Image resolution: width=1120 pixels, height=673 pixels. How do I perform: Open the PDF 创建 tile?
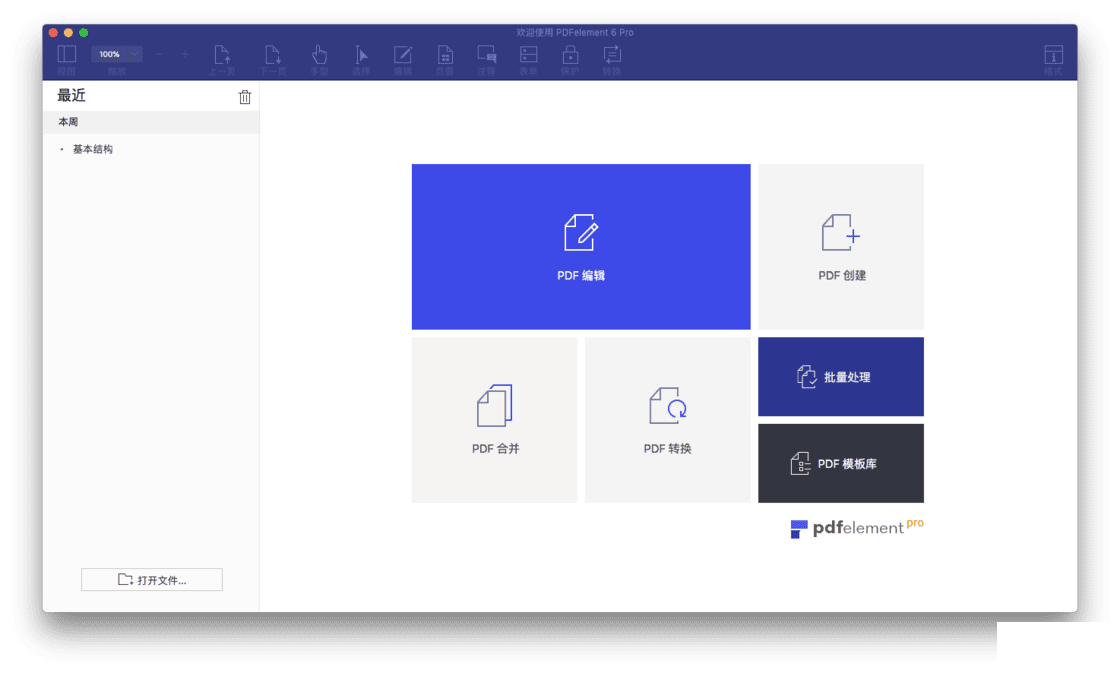(x=841, y=246)
